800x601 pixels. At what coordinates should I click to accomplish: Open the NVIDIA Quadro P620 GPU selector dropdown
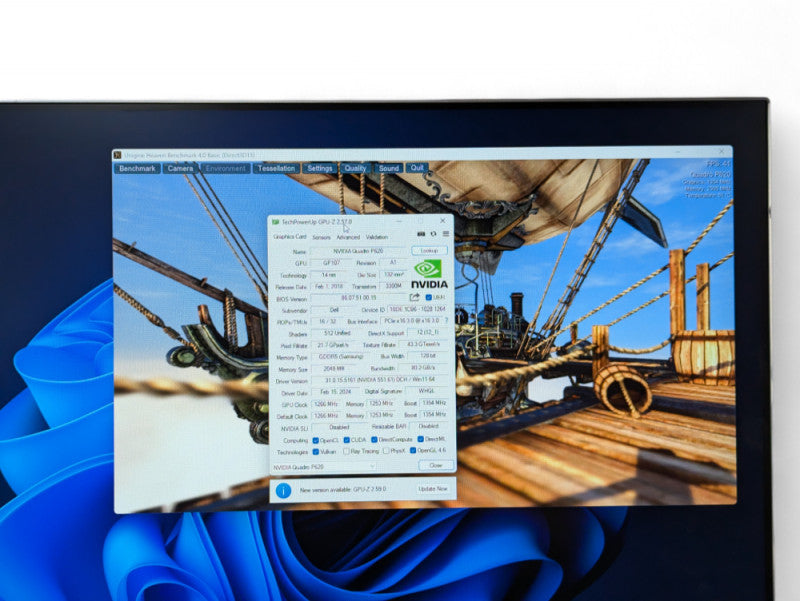click(324, 467)
